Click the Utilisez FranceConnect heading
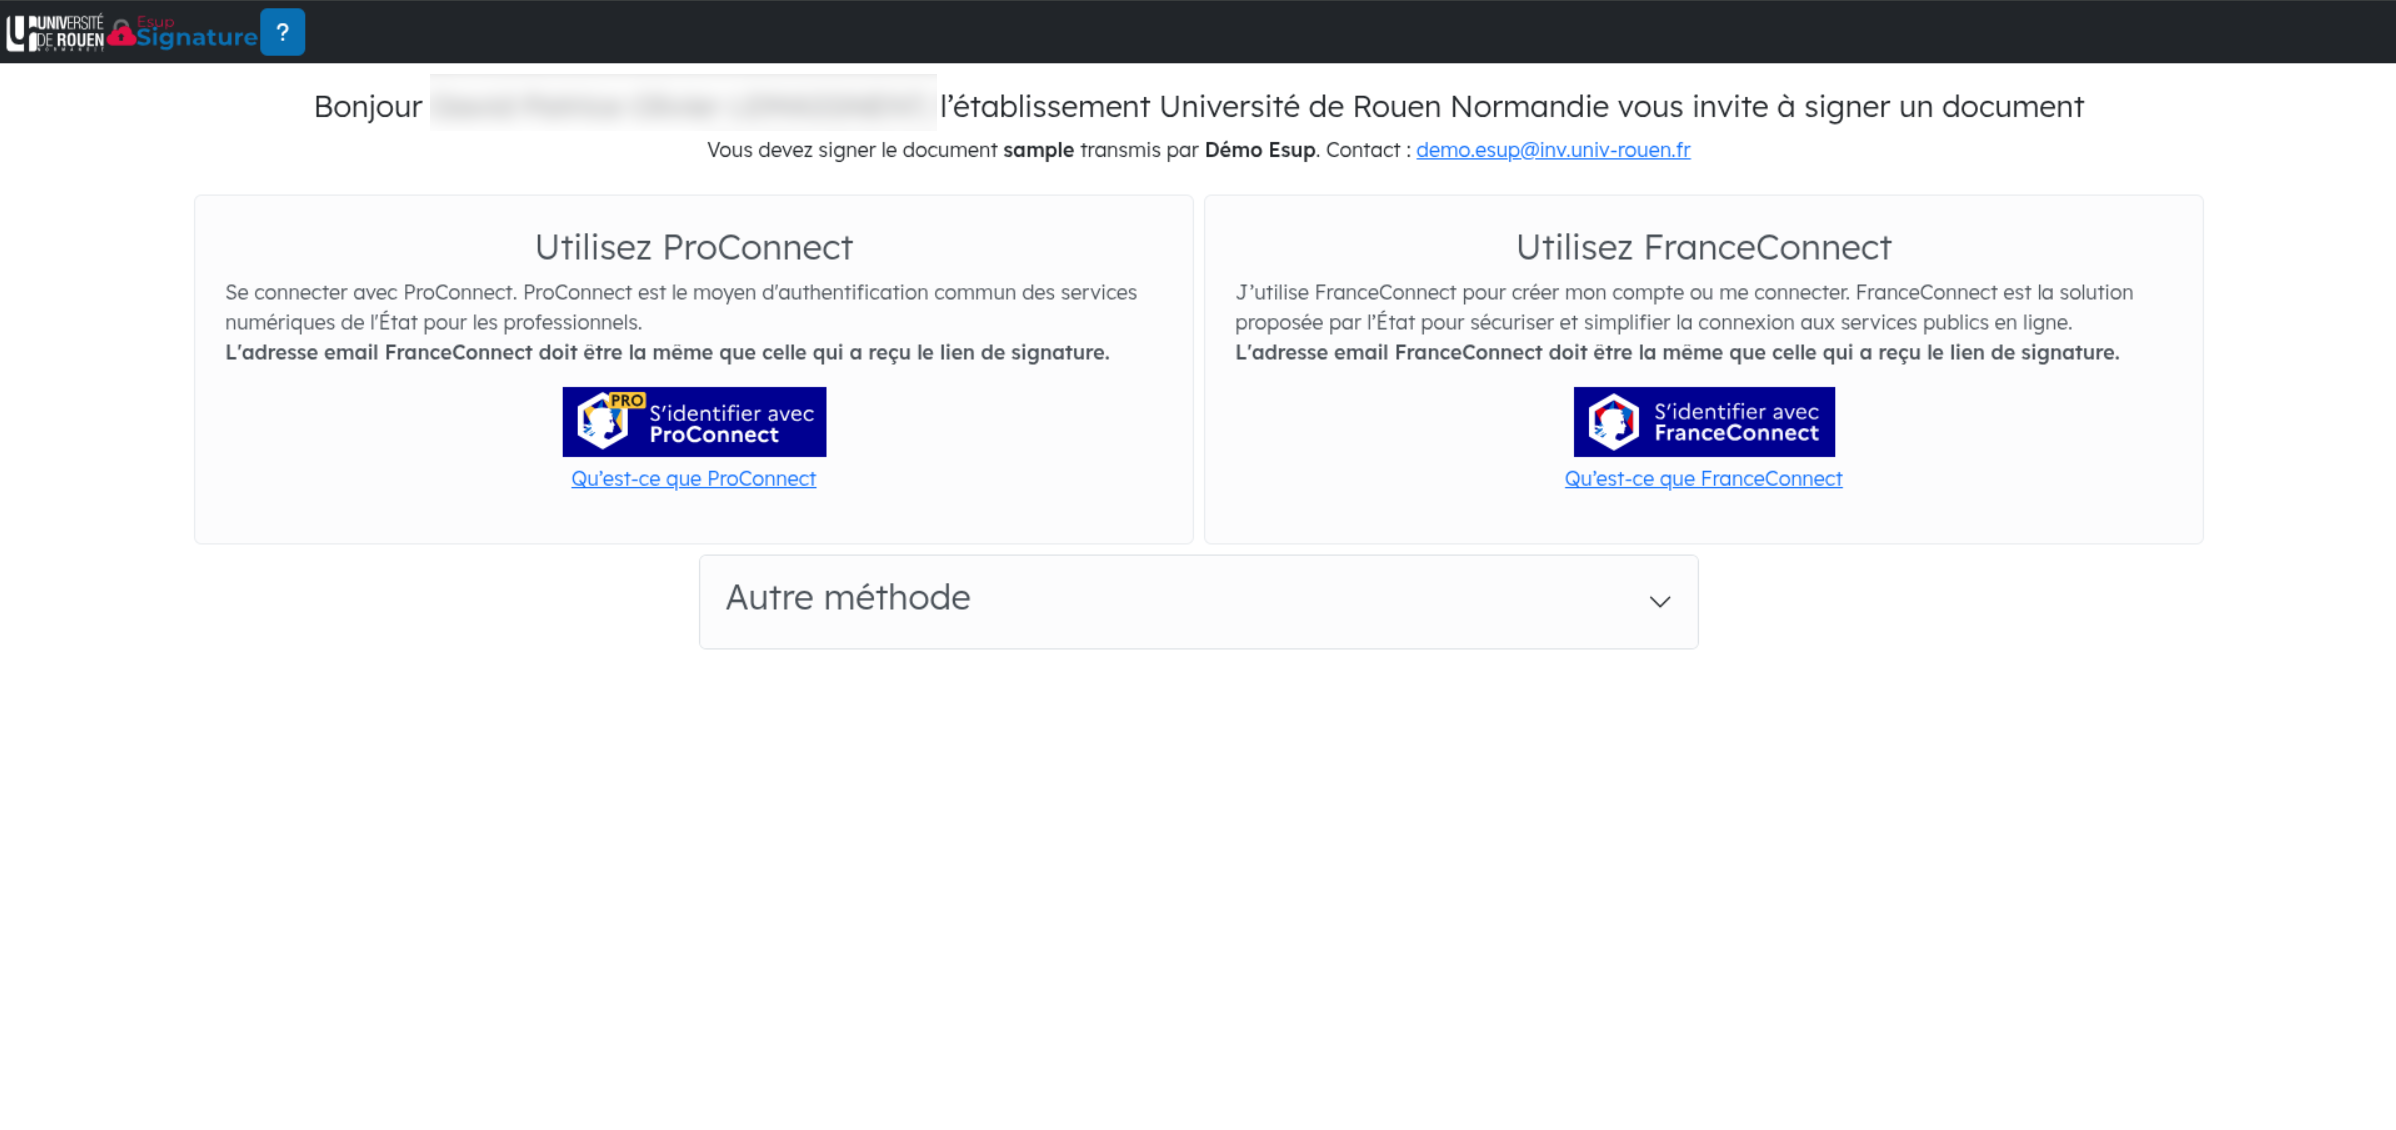Image resolution: width=2396 pixels, height=1130 pixels. [1703, 247]
